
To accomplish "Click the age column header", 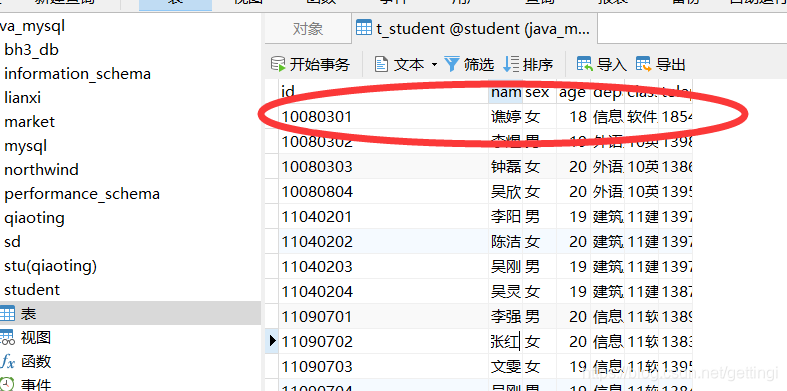I will 573,91.
